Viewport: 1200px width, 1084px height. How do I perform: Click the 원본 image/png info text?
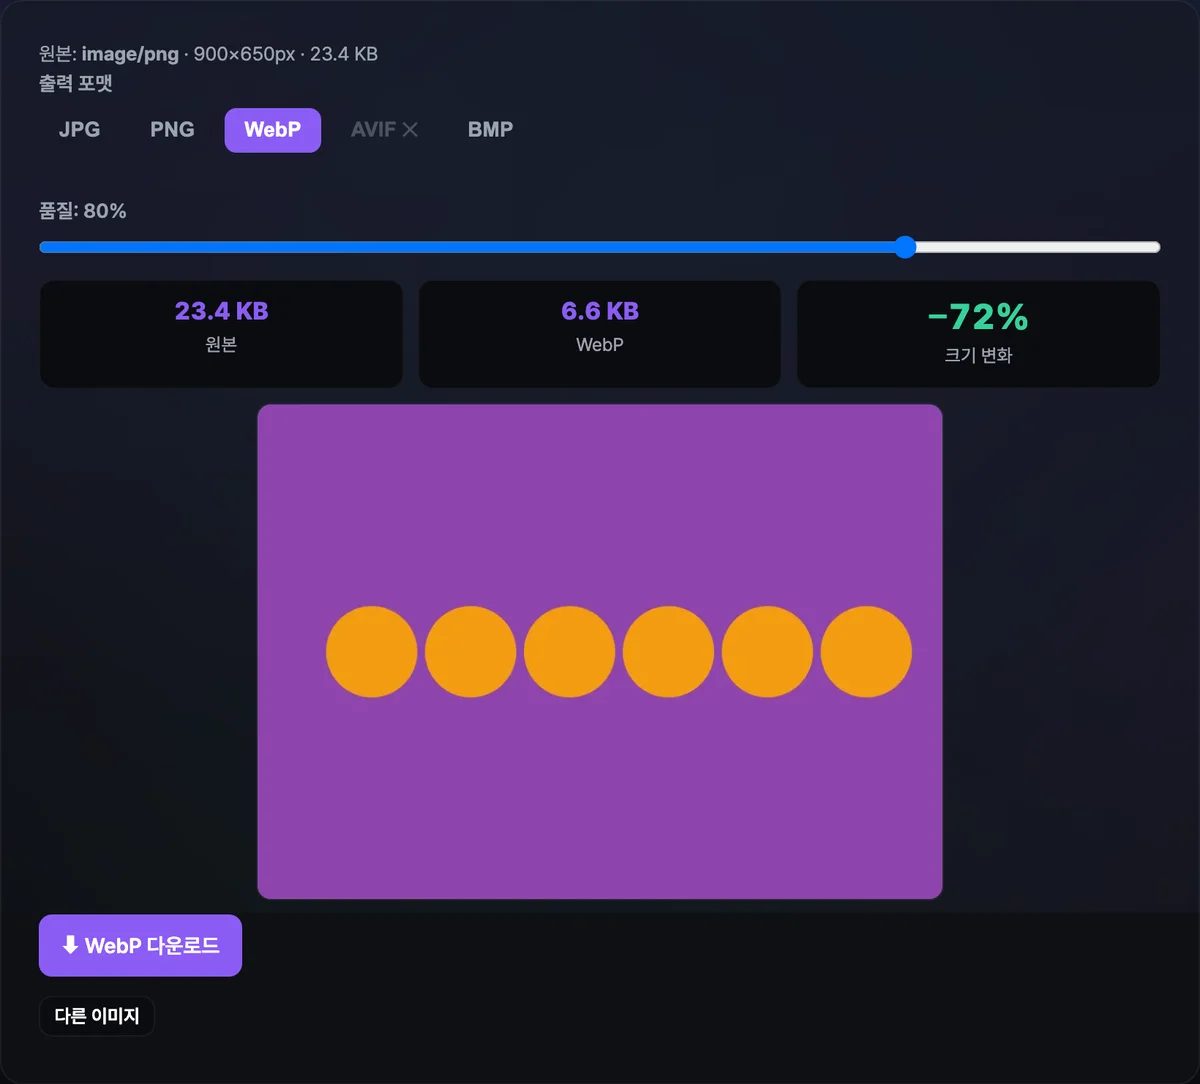click(x=208, y=54)
